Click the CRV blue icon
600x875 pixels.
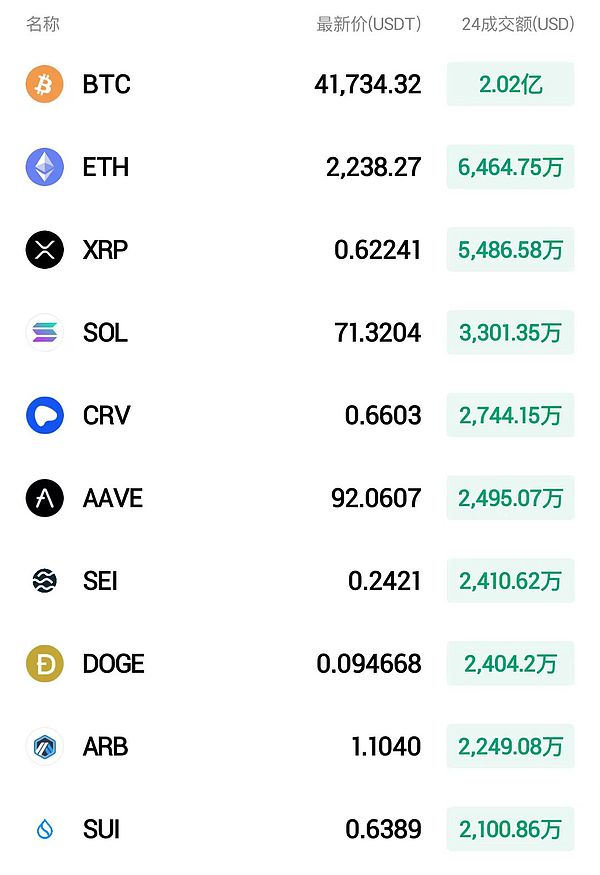44,415
